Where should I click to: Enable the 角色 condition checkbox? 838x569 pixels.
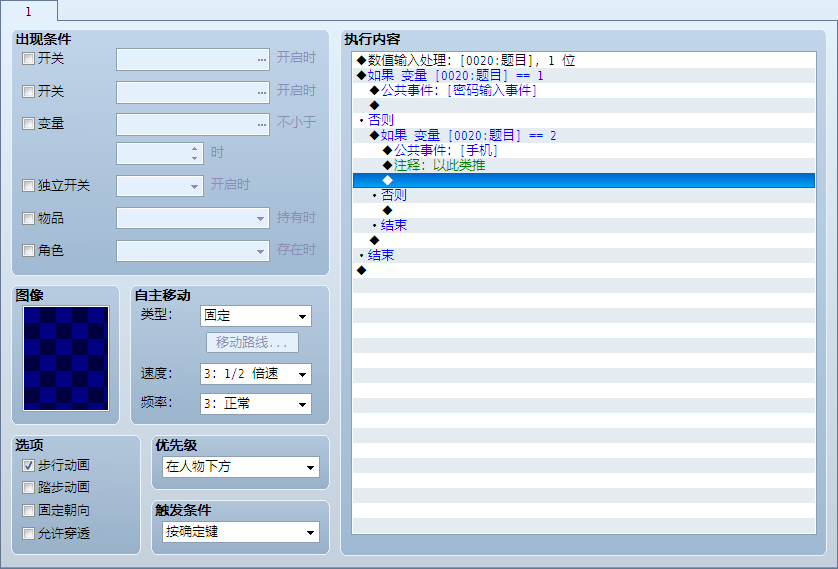coord(28,250)
